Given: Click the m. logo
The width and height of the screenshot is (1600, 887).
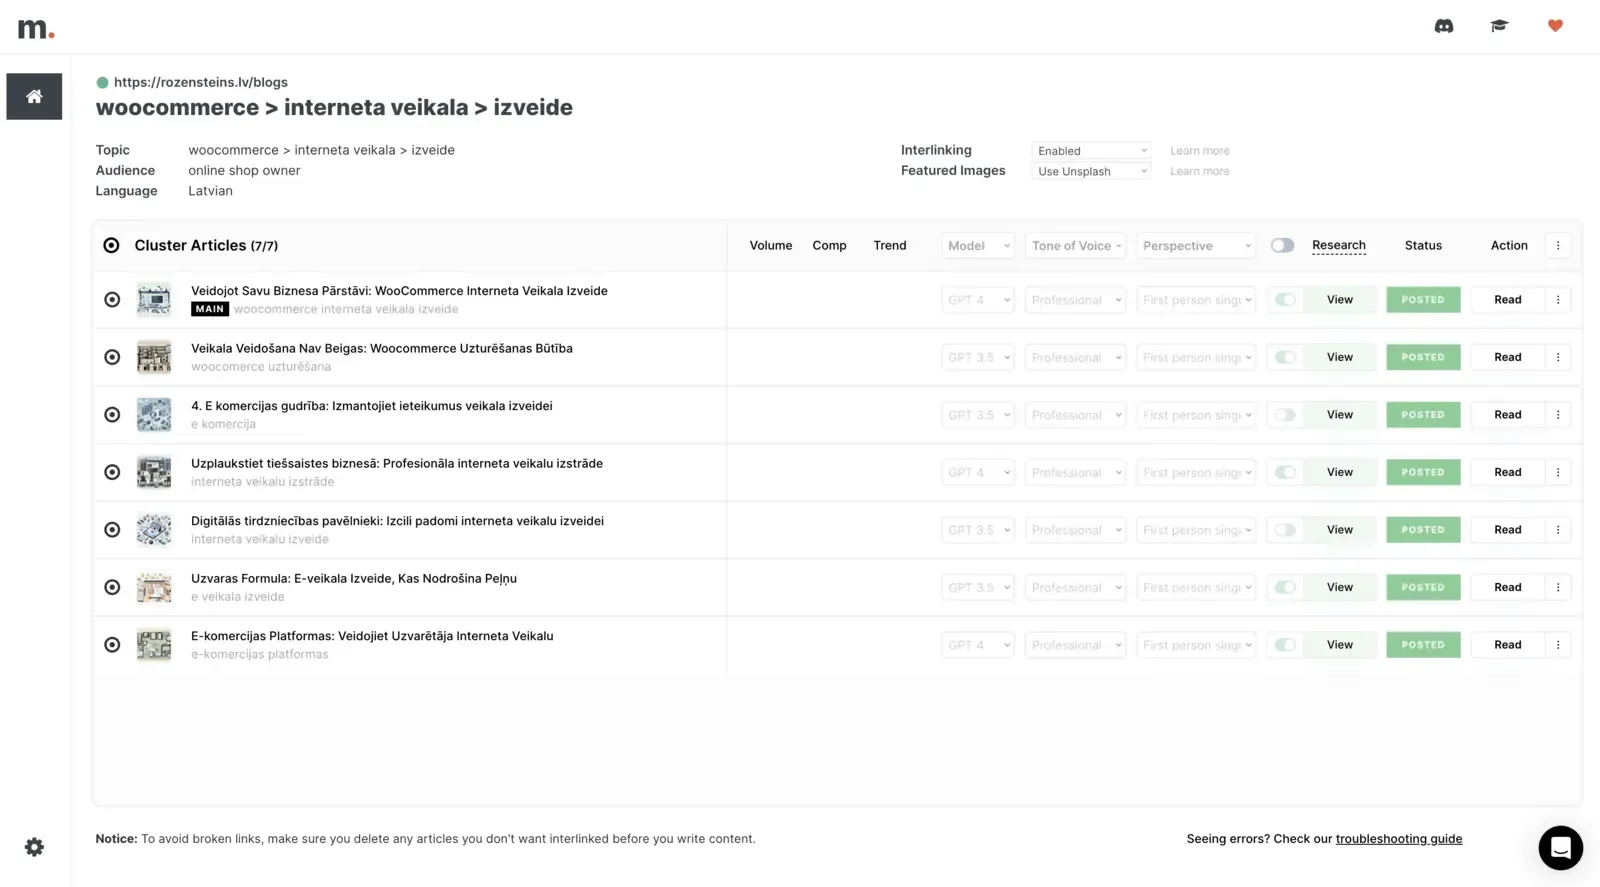Looking at the screenshot, I should 36,28.
